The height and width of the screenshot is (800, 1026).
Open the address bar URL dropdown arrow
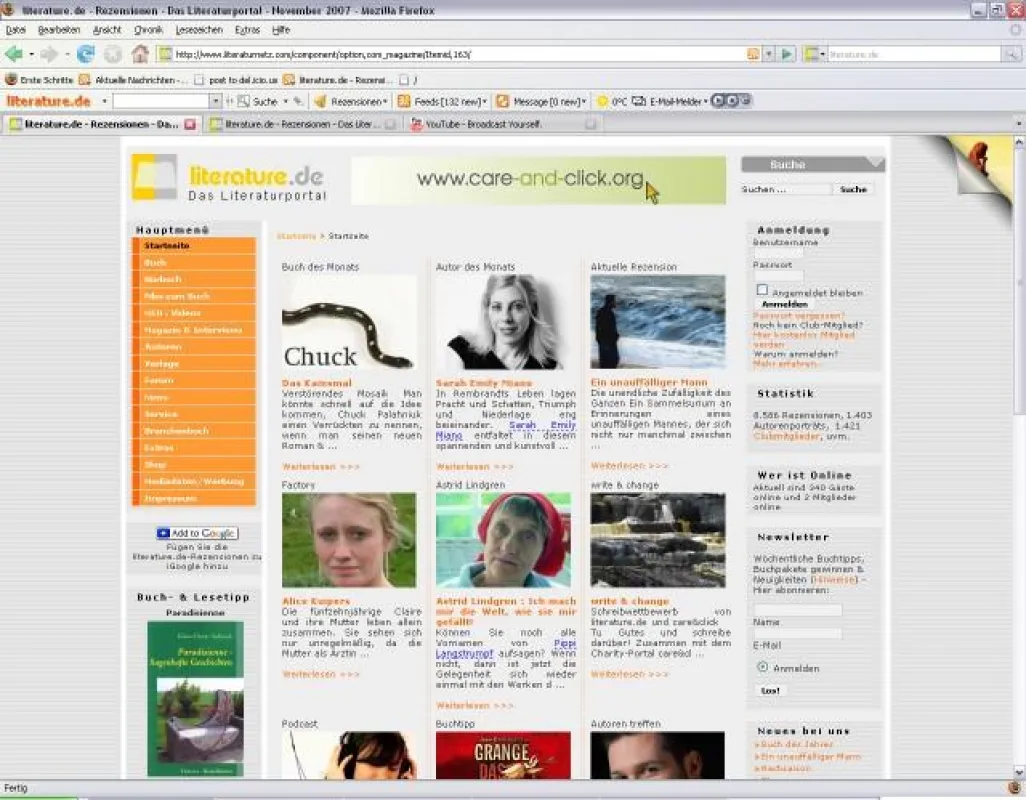coord(770,54)
